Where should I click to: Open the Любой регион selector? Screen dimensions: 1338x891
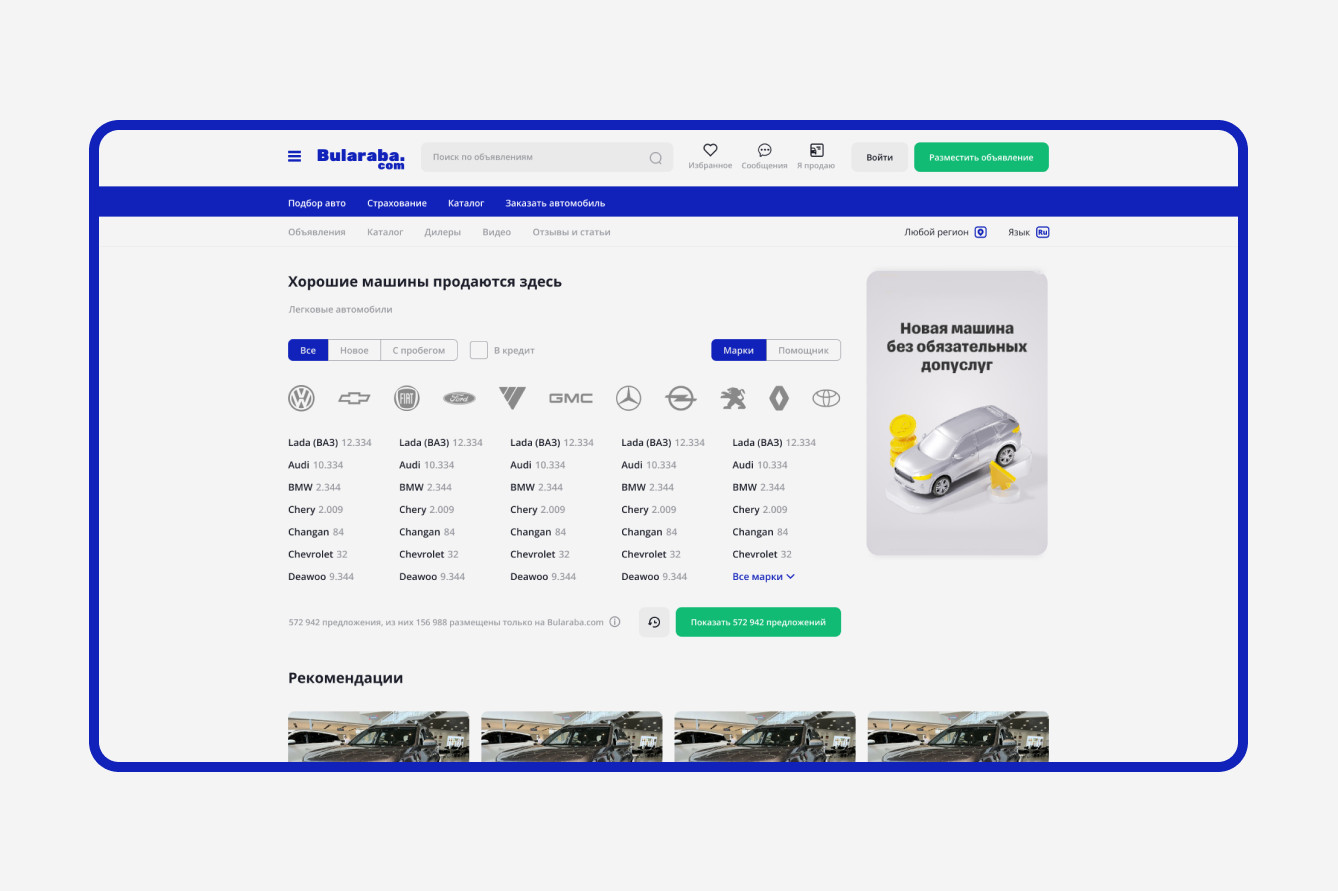(945, 232)
